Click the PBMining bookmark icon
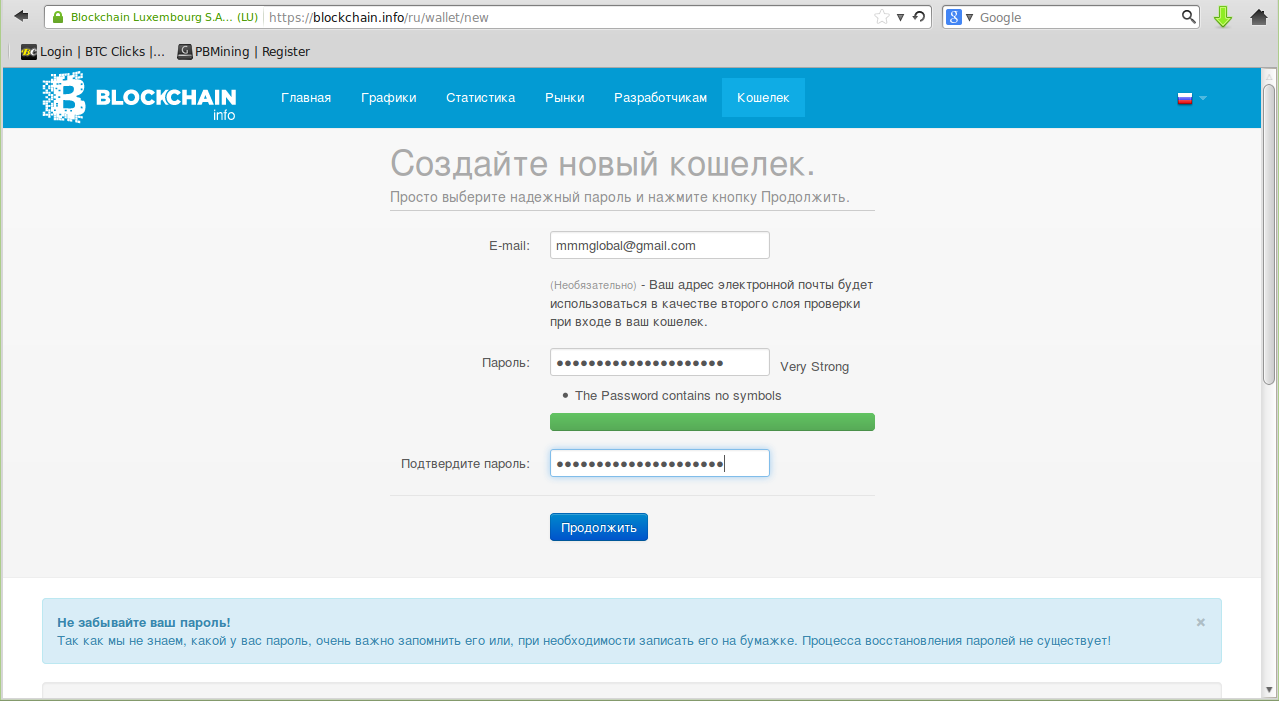The image size is (1279, 701). [x=183, y=51]
